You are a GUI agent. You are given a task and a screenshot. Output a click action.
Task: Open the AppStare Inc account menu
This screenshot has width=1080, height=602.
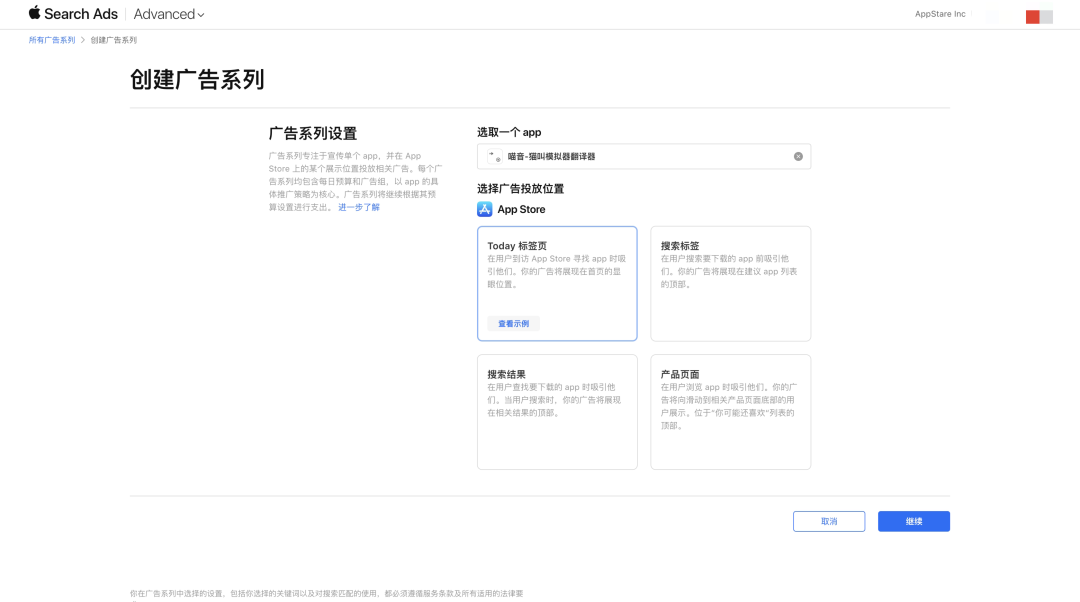pos(940,14)
